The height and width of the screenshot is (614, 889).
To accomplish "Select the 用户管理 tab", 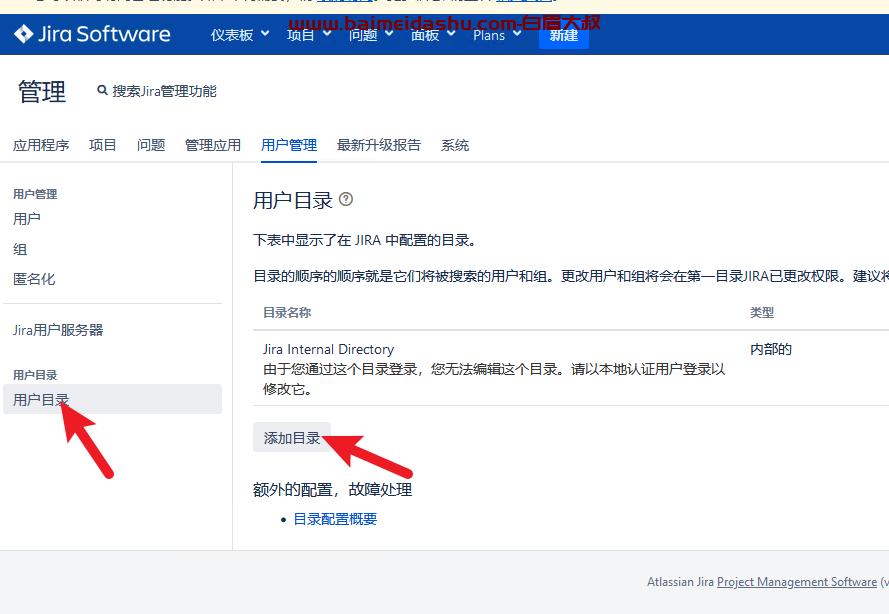I will tap(289, 145).
